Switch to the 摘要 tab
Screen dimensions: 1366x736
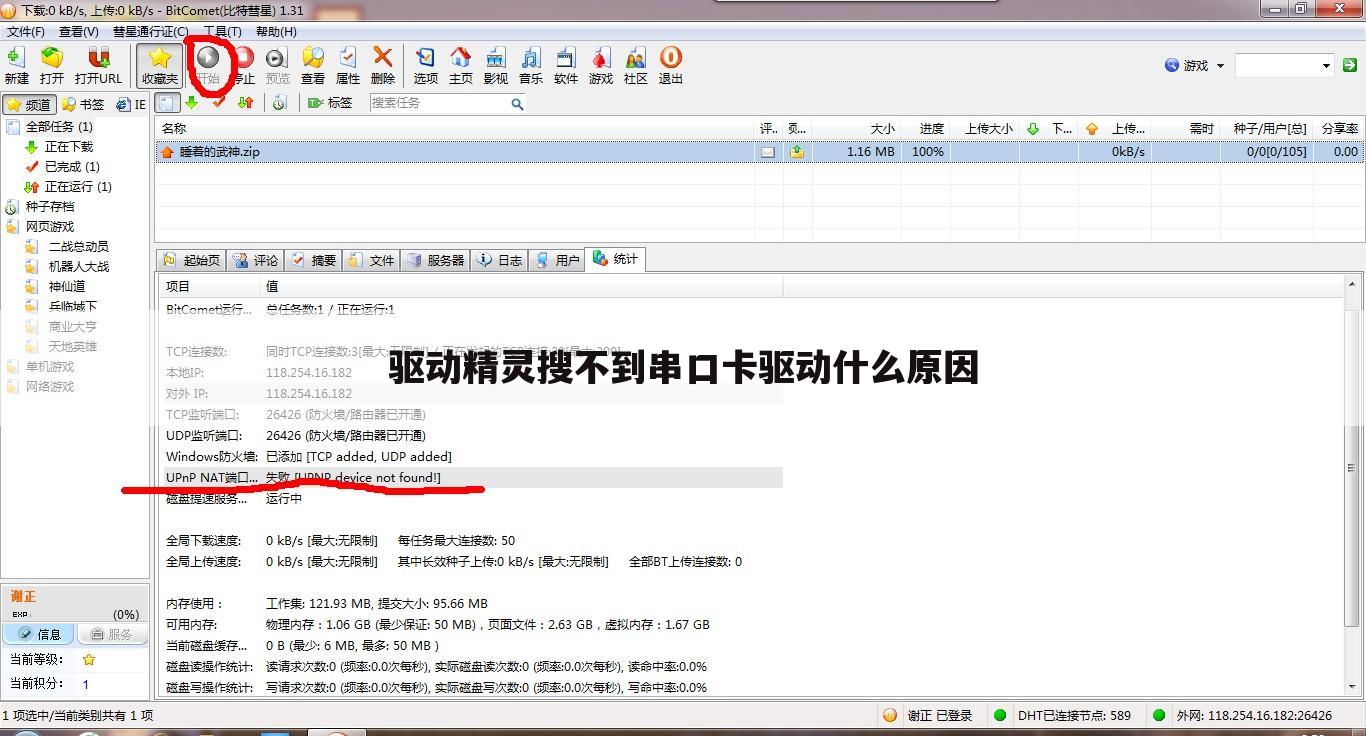(314, 260)
